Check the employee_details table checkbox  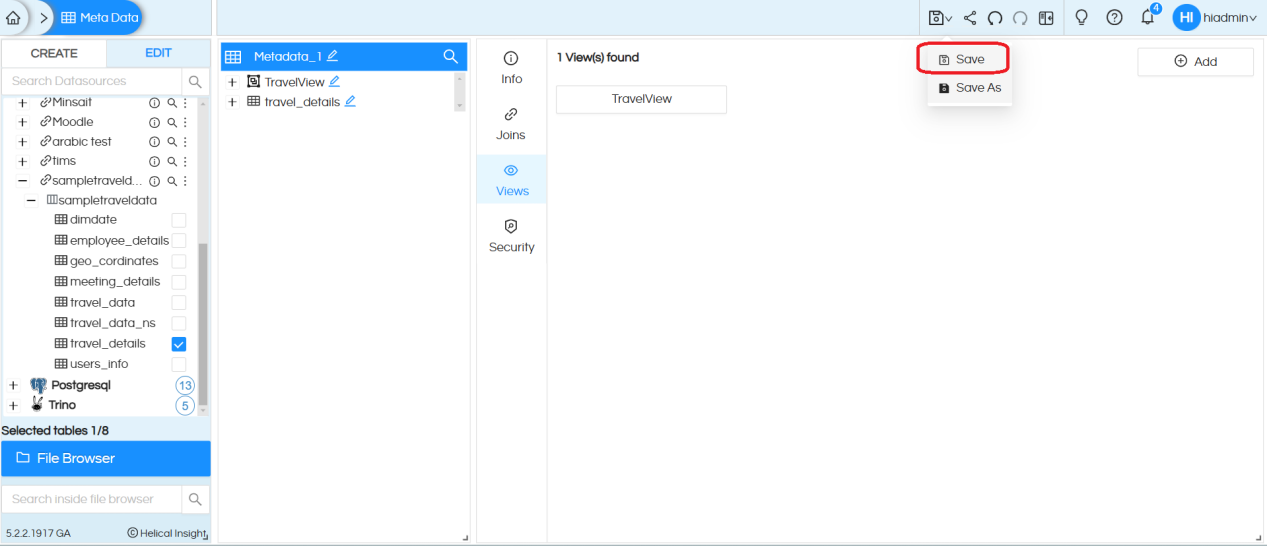coord(179,240)
